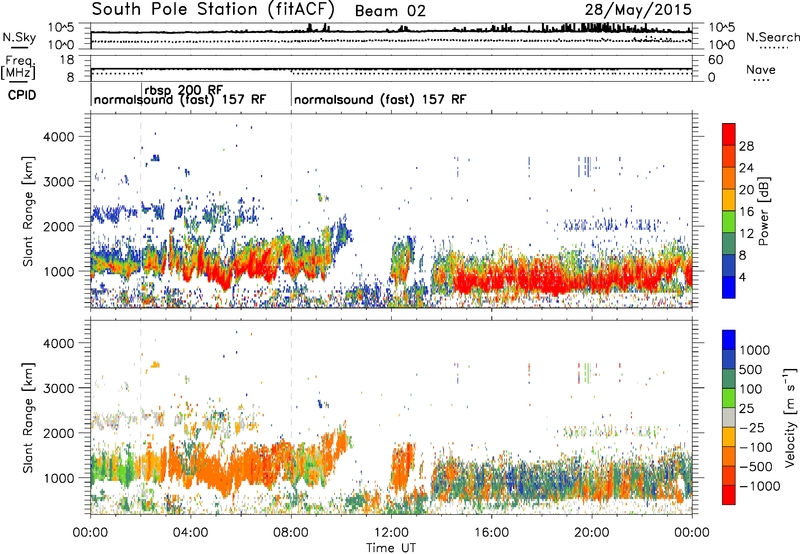
Task: Click the "Time UT" axis title
Action: tap(391, 548)
